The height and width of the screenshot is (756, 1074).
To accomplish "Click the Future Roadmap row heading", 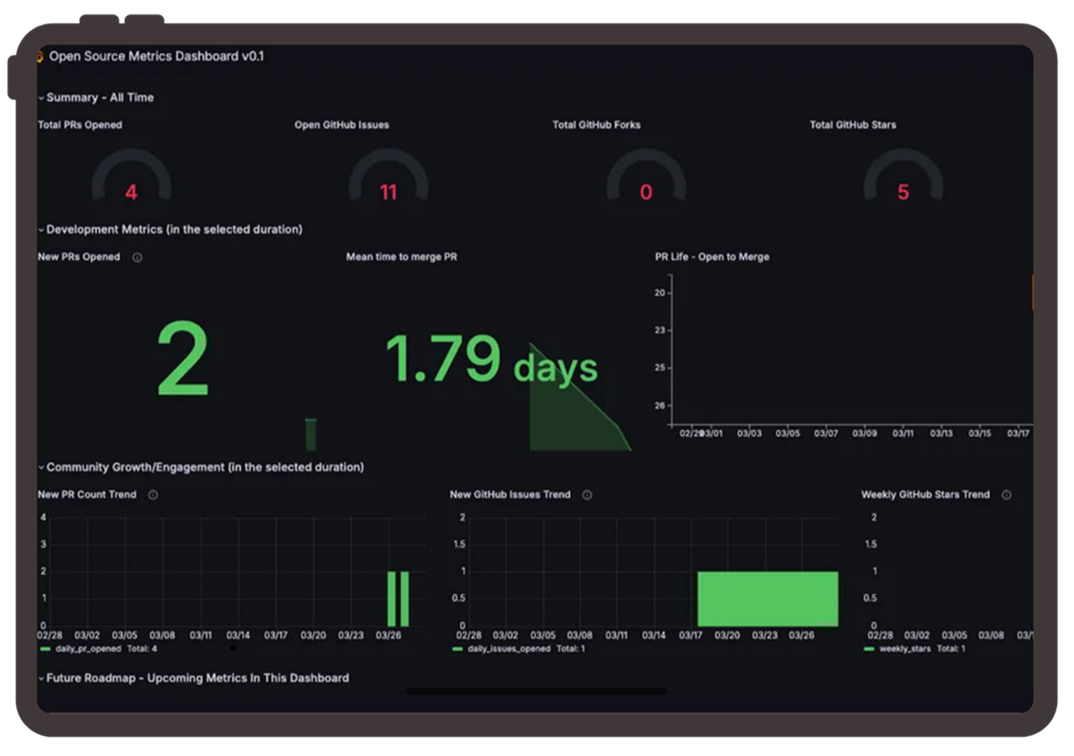I will [x=194, y=678].
